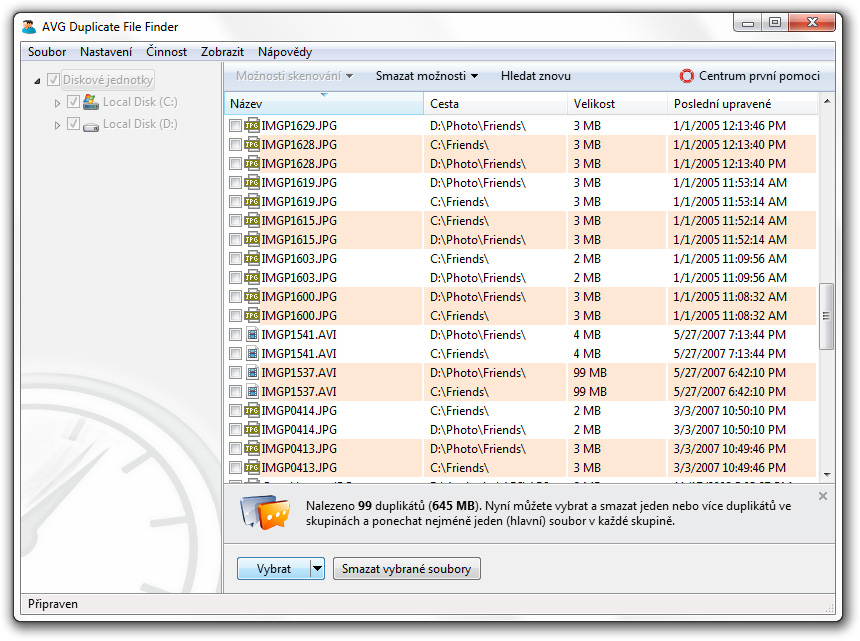860x641 pixels.
Task: Dismiss the info panel with its X
Action: [822, 496]
